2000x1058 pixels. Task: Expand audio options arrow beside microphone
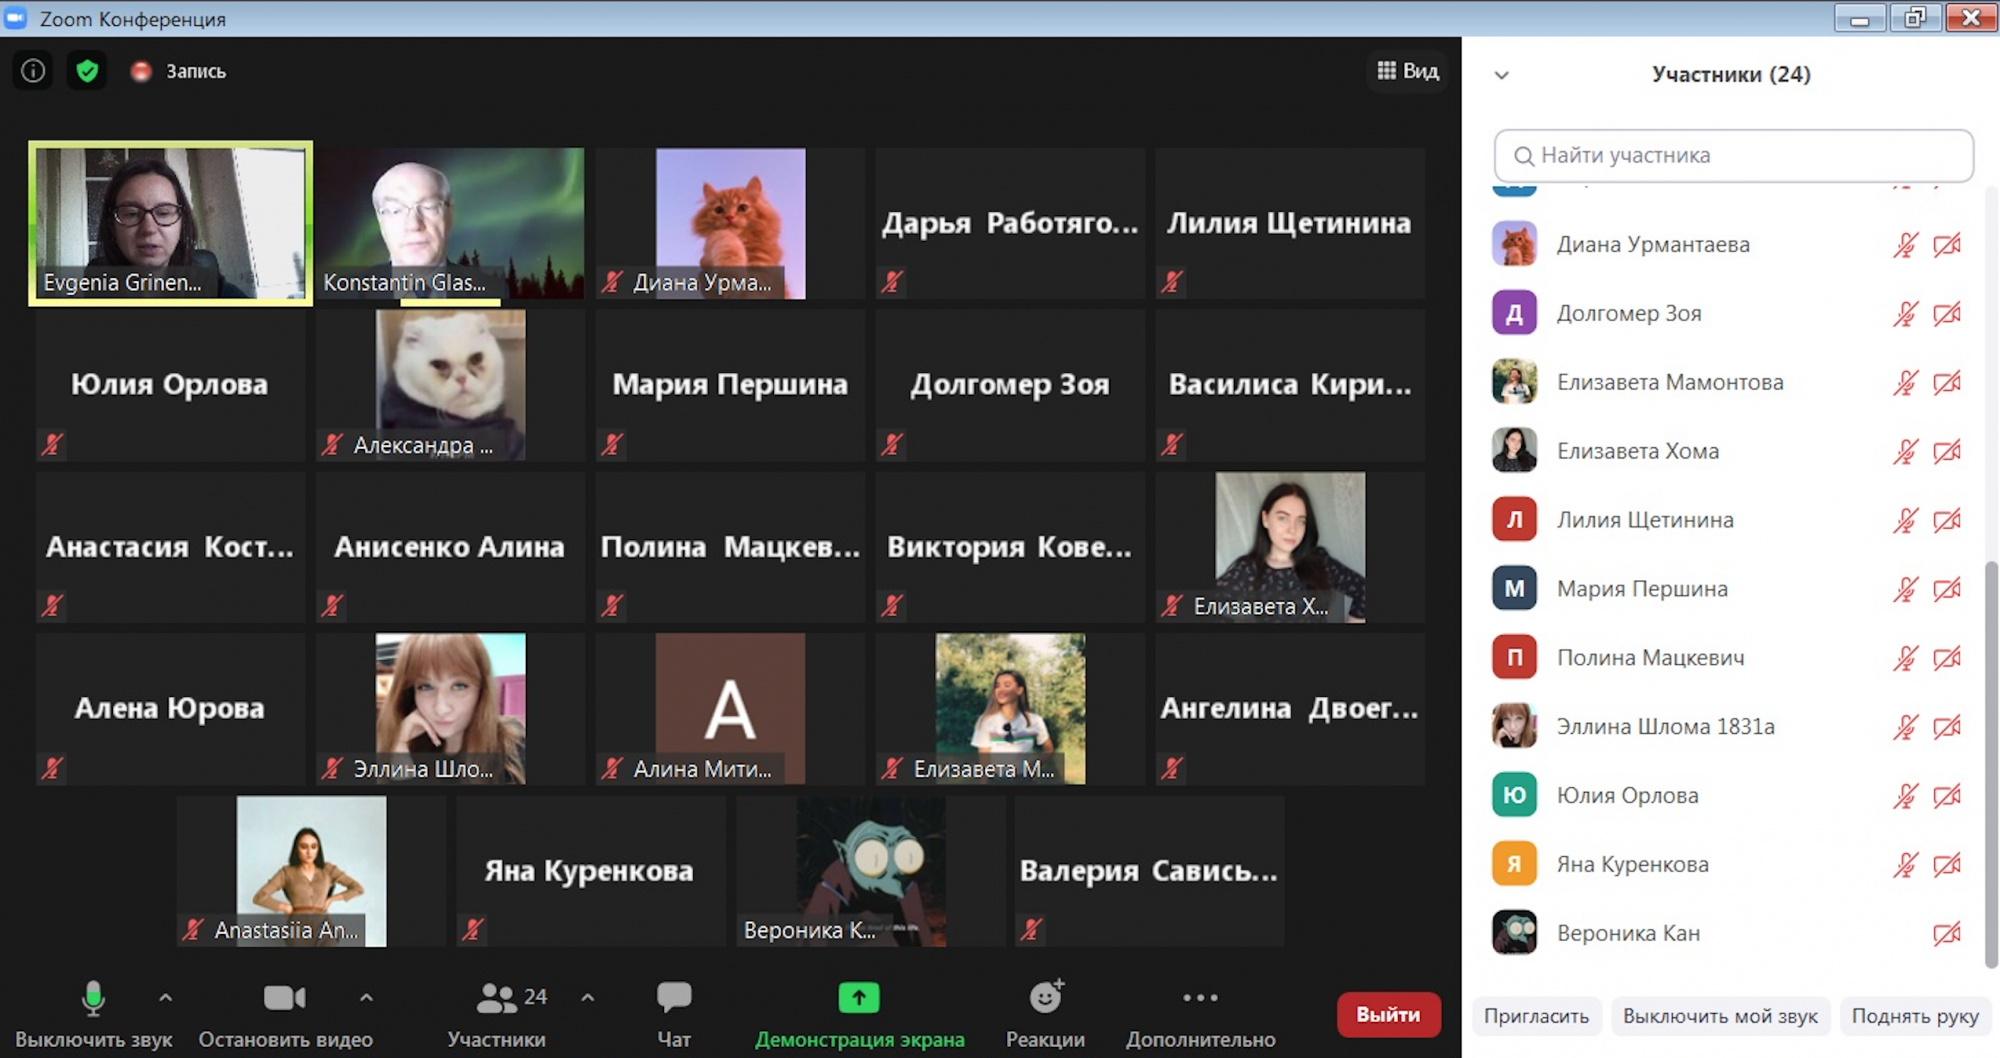pyautogui.click(x=166, y=997)
